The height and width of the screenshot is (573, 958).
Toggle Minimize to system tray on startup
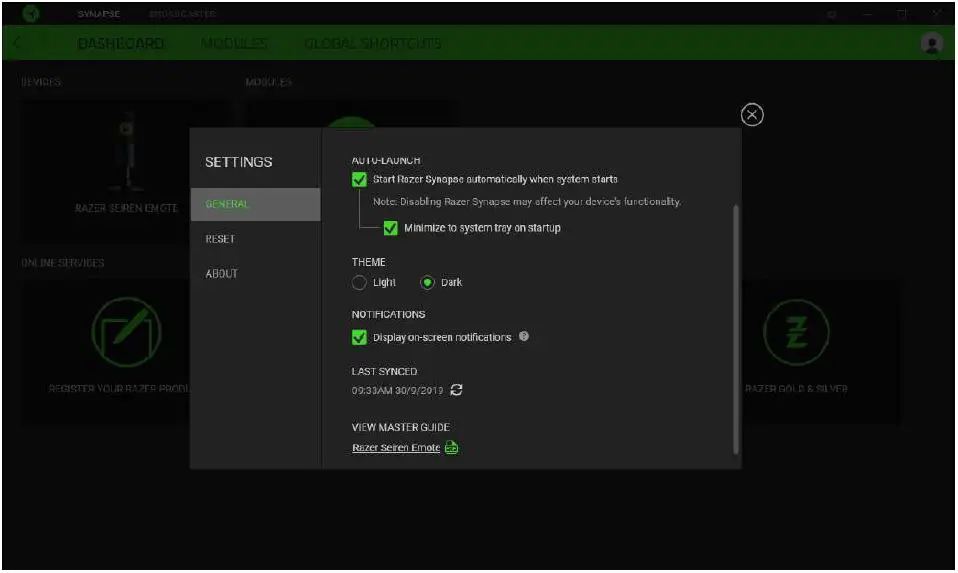(390, 228)
